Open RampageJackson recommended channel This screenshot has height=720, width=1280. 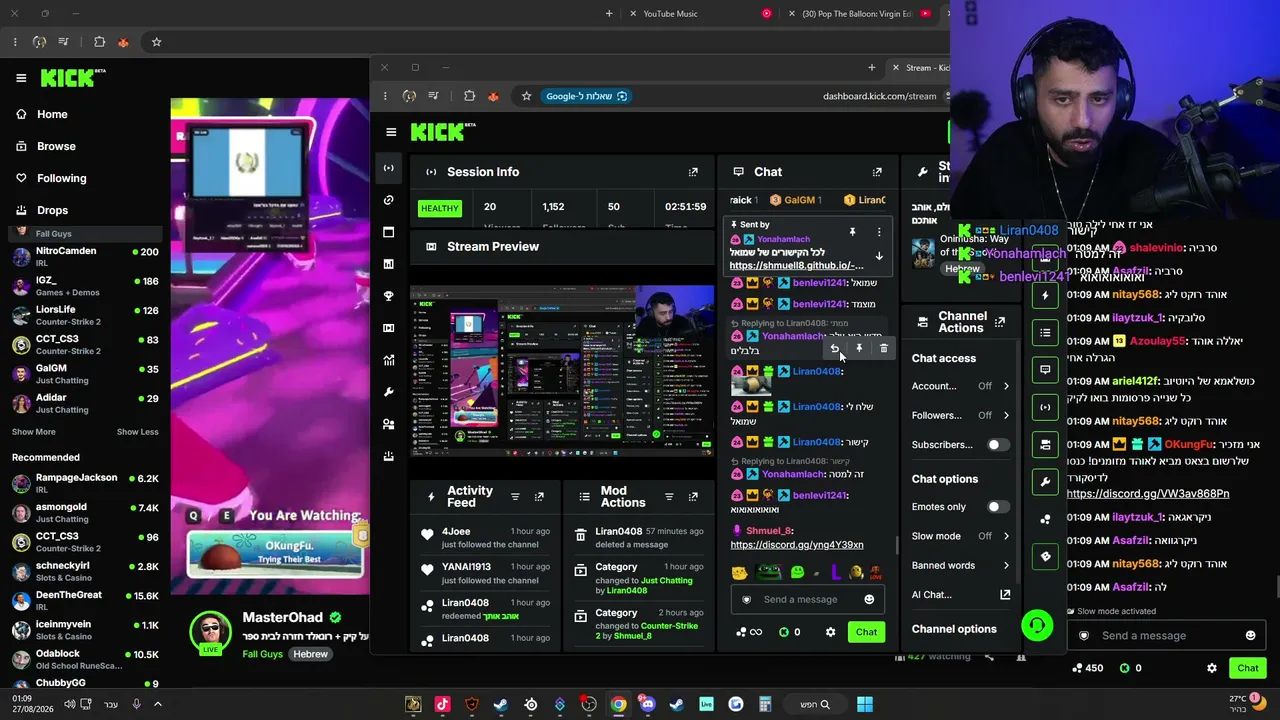pos(85,484)
